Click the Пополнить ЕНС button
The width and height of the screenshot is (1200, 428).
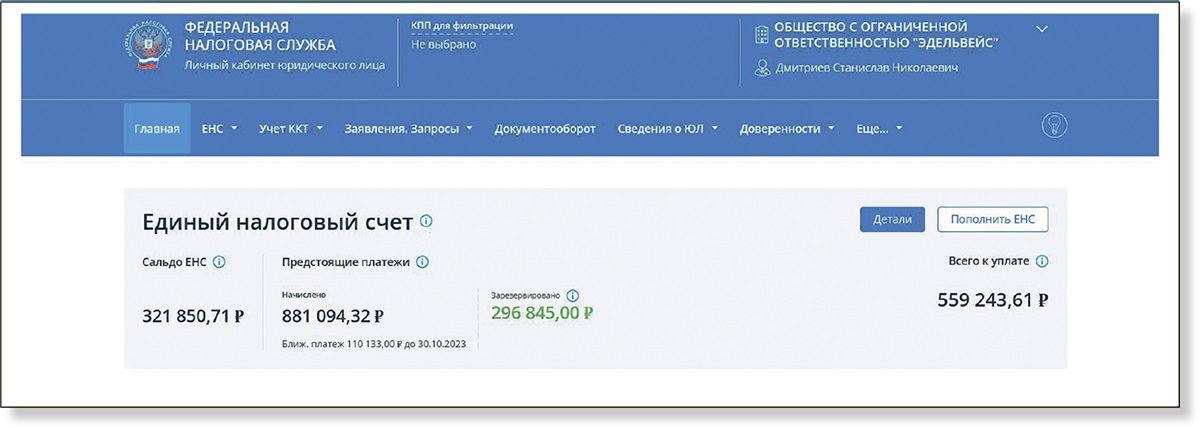point(992,220)
